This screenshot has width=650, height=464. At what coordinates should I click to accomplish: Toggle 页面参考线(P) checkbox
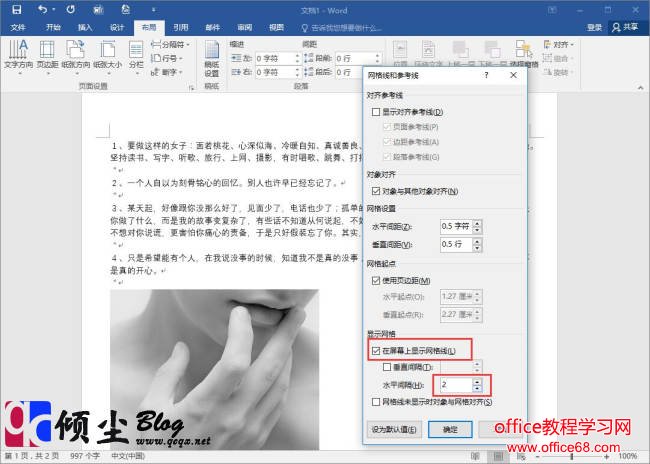click(x=387, y=127)
